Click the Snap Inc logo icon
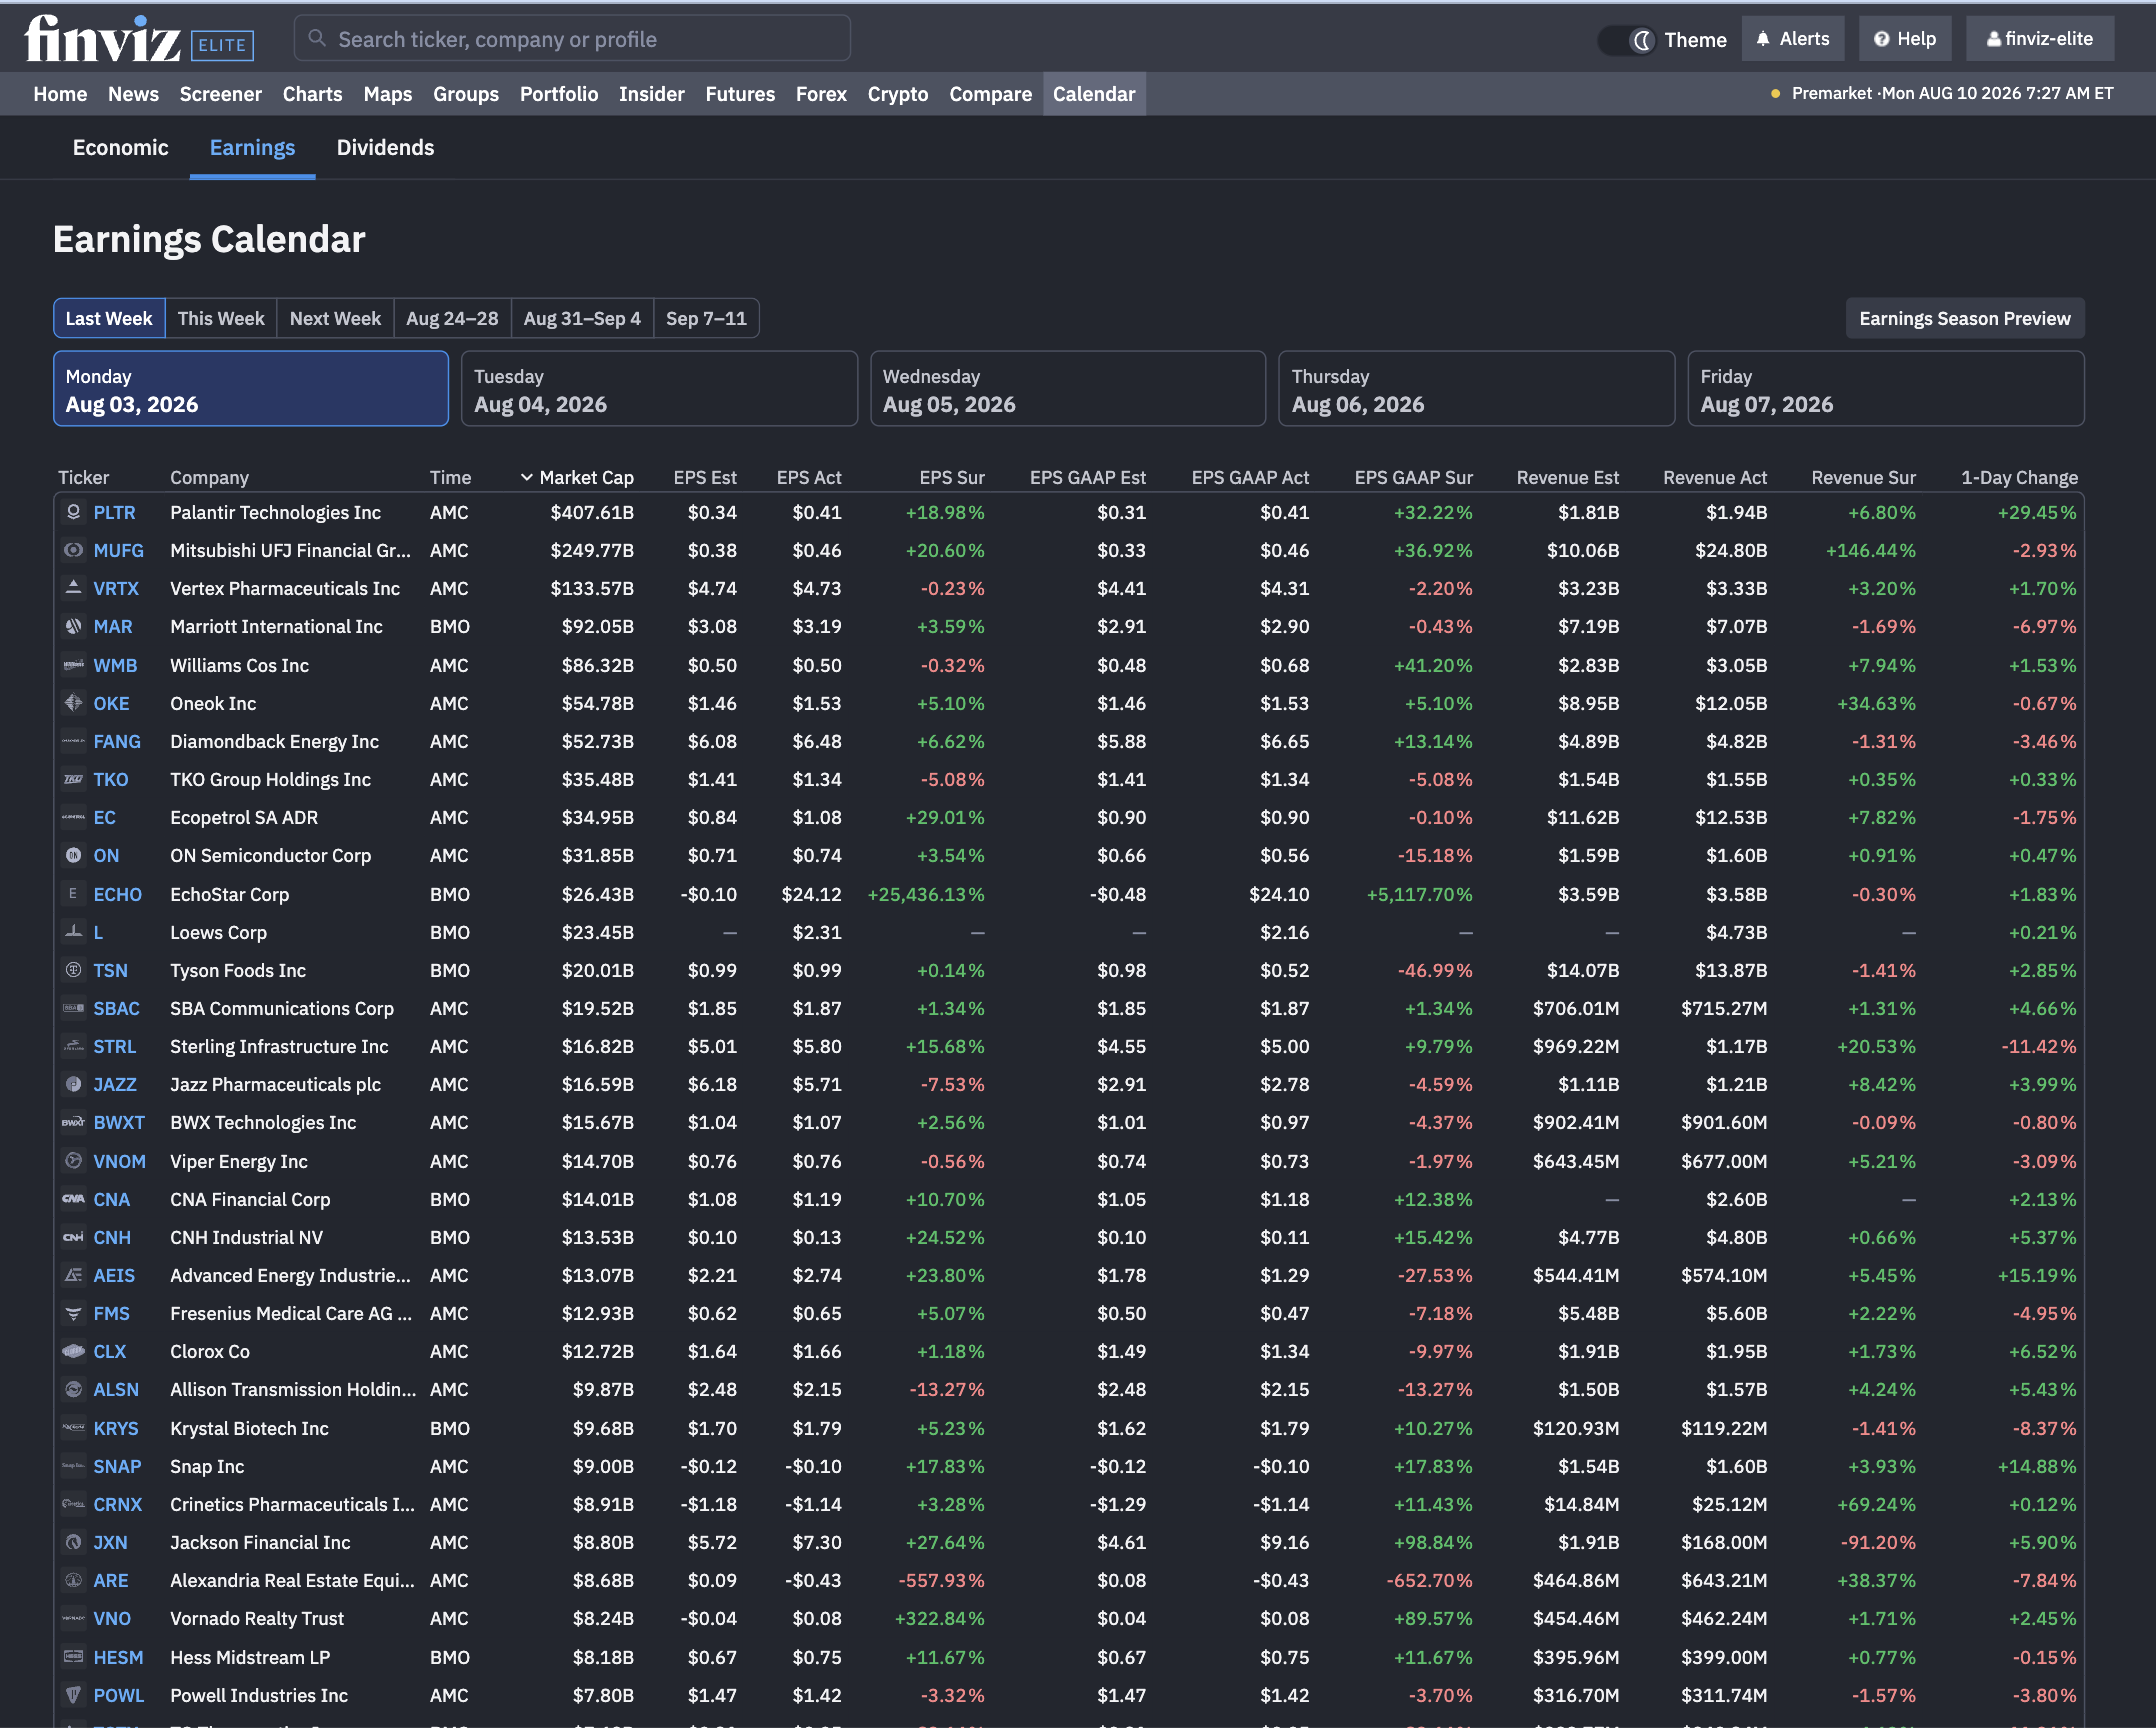Image resolution: width=2156 pixels, height=1728 pixels. 73,1466
